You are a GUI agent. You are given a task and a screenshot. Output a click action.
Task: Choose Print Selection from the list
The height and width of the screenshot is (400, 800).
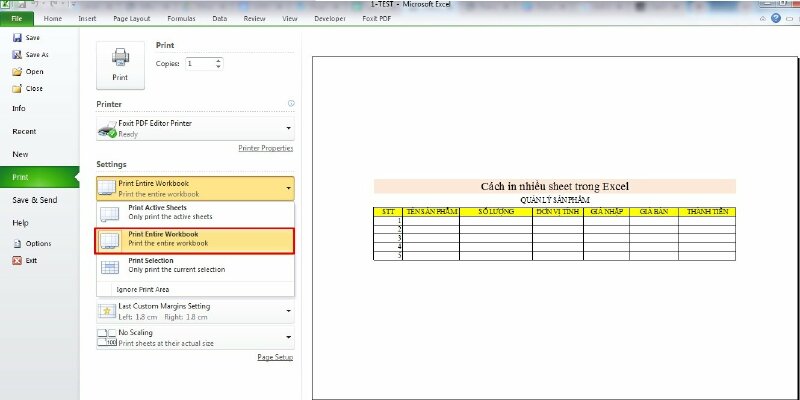[195, 267]
